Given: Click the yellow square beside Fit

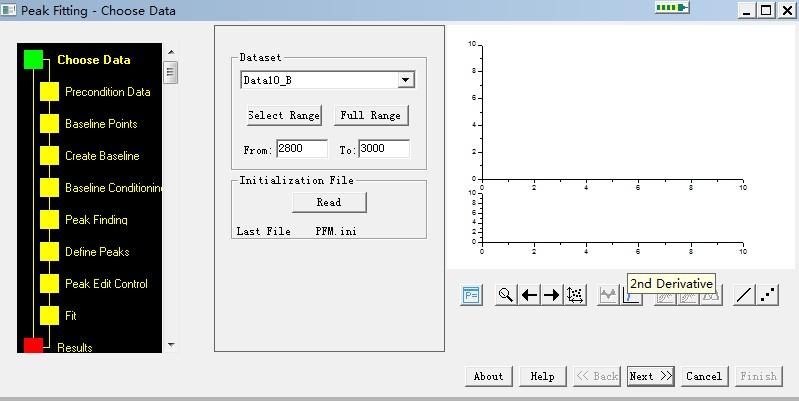Looking at the screenshot, I should (x=49, y=315).
